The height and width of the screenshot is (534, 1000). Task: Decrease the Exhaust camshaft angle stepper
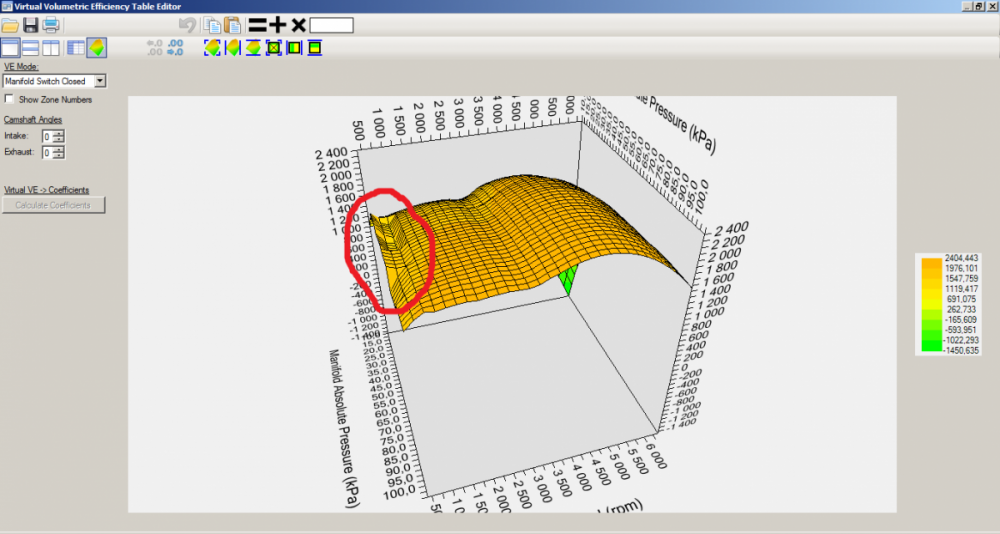pos(59,155)
